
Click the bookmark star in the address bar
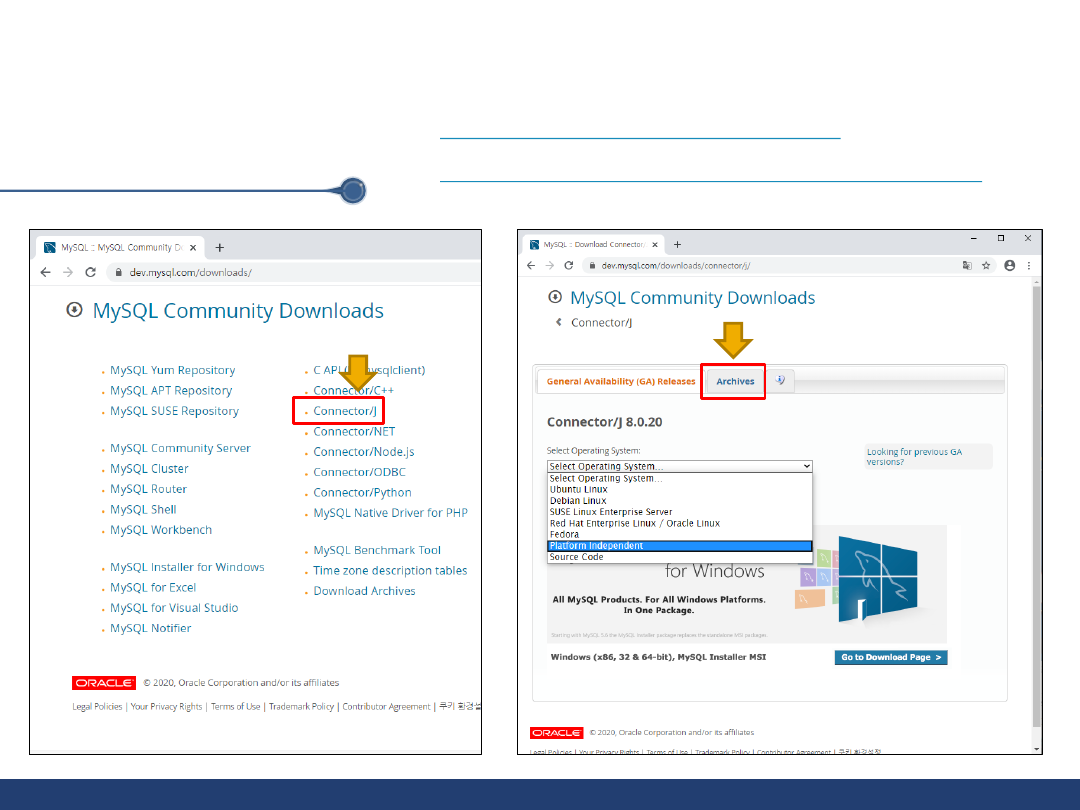coord(986,266)
